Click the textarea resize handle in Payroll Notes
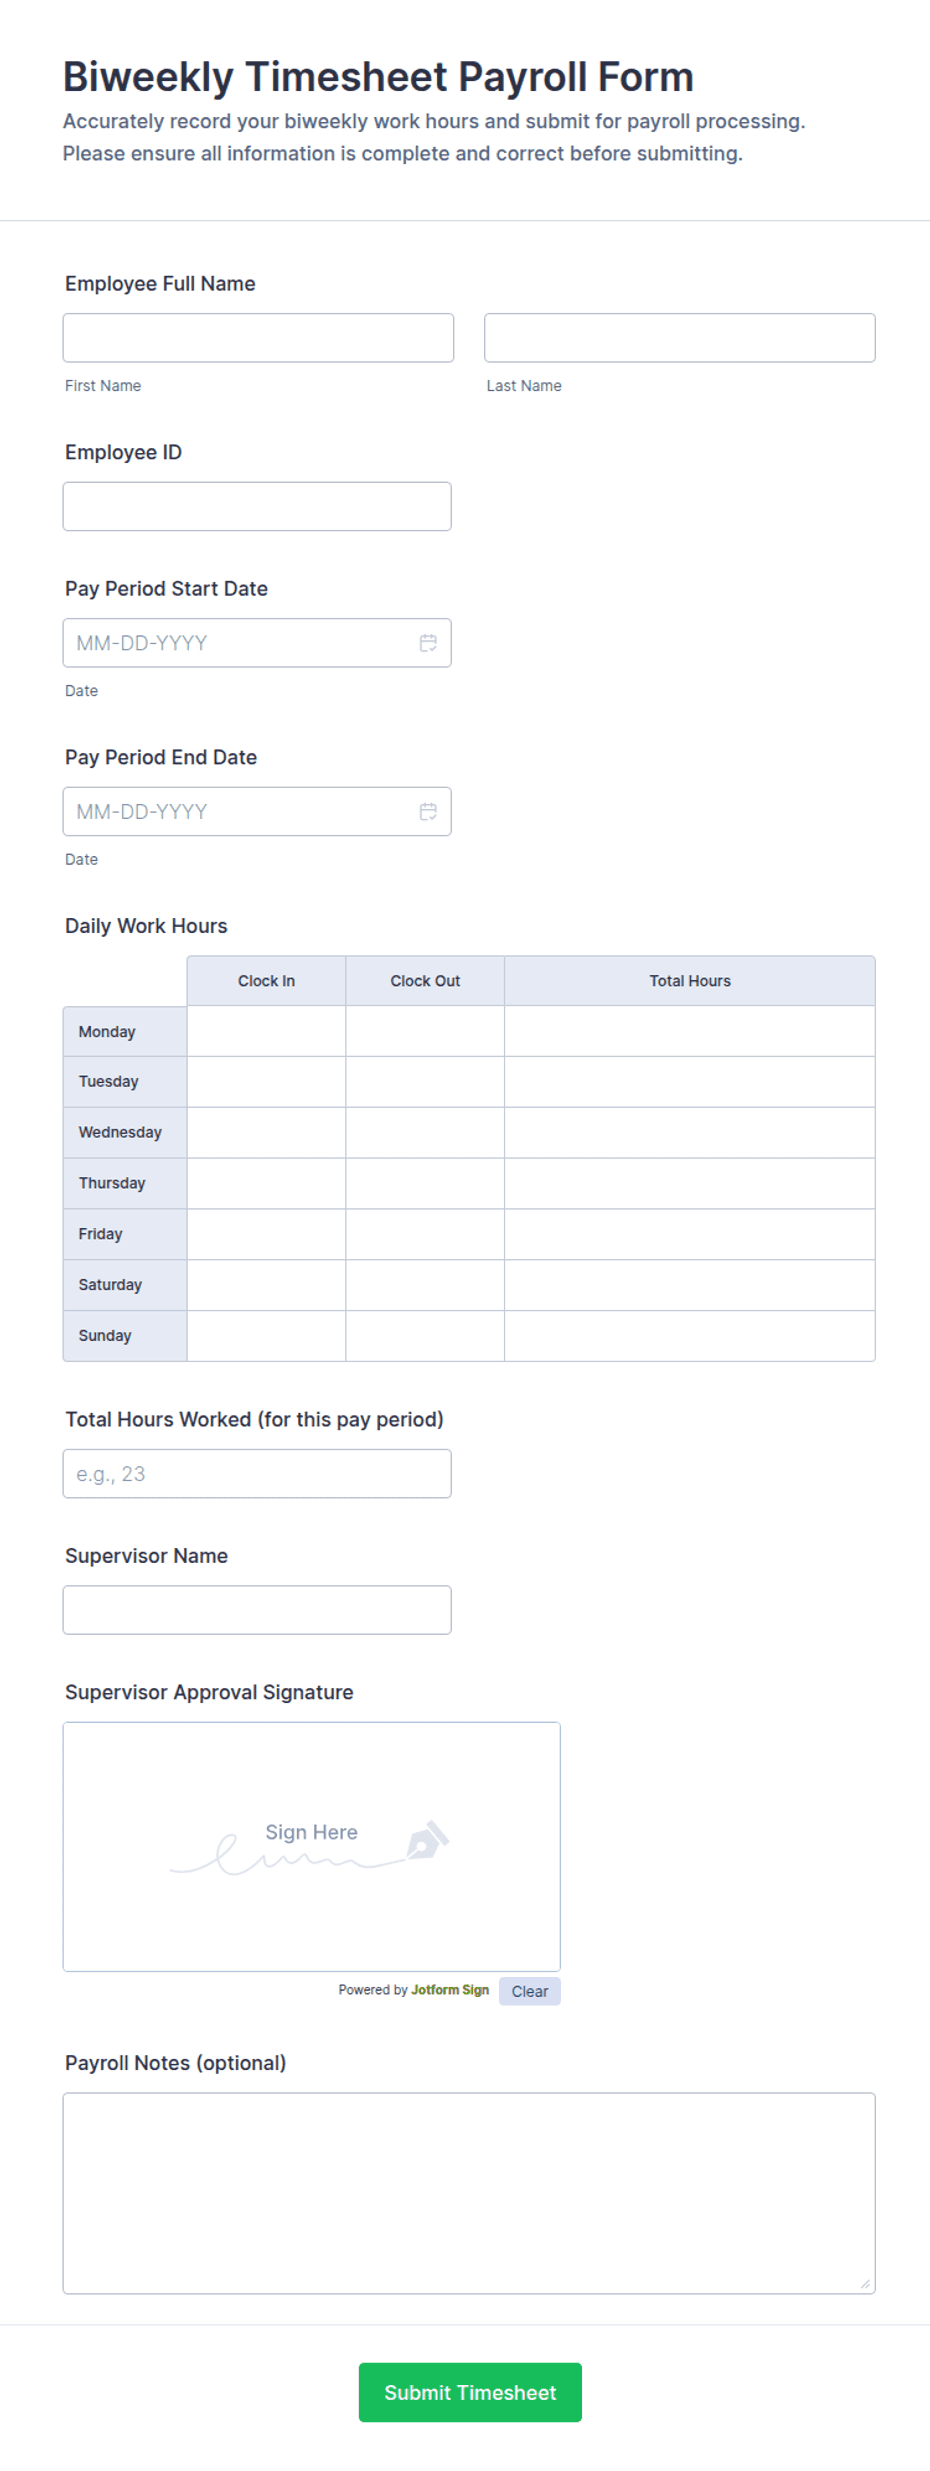Image resolution: width=930 pixels, height=2471 pixels. 865,2283
